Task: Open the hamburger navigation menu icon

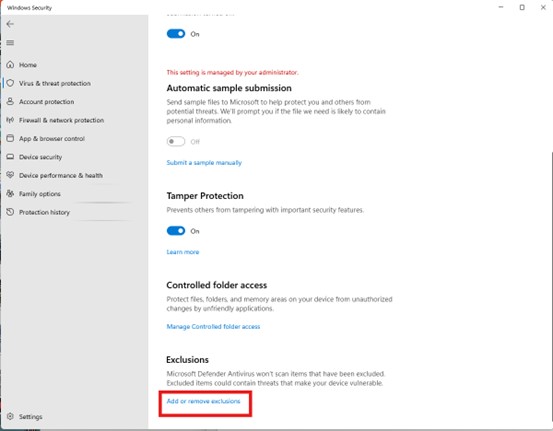Action: point(10,43)
